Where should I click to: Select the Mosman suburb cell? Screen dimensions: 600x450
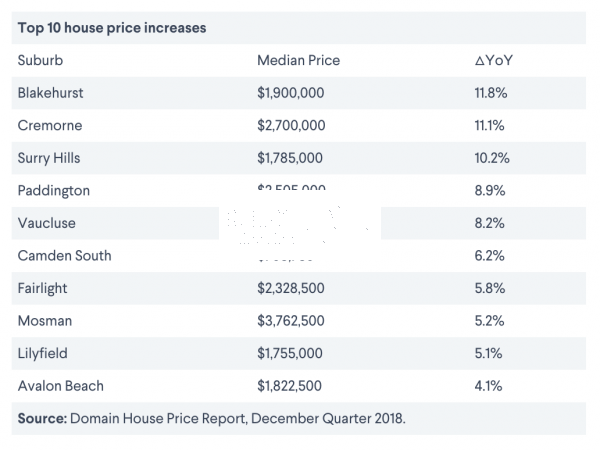coord(44,321)
